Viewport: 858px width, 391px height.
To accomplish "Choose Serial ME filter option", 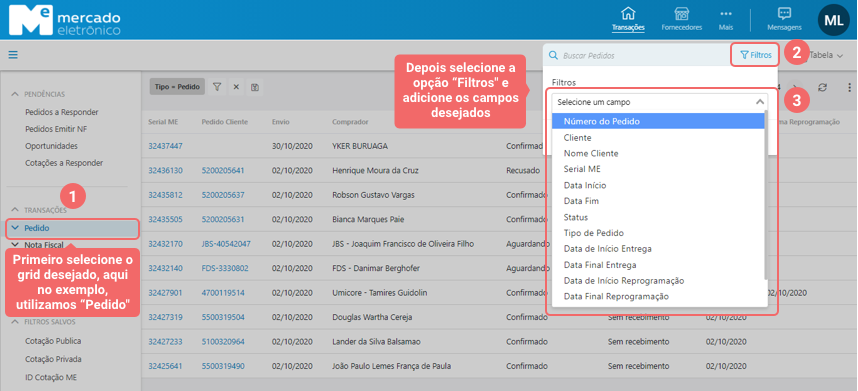I will coord(658,169).
